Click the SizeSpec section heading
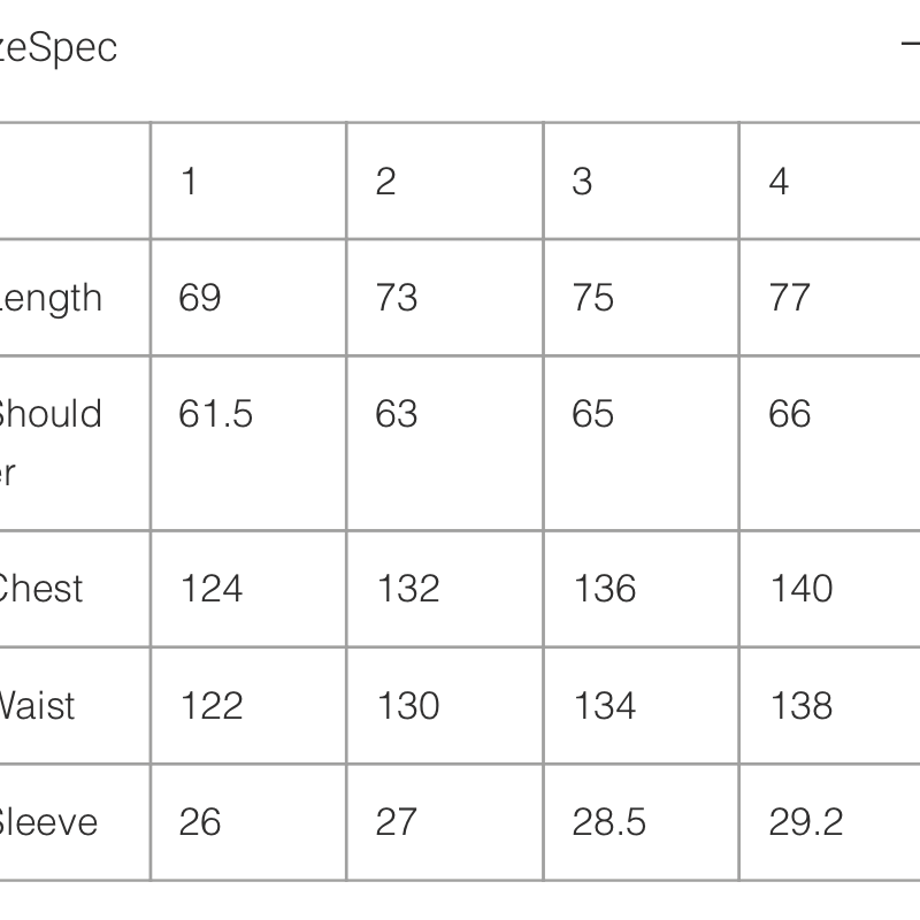This screenshot has width=920, height=920. click(x=58, y=48)
